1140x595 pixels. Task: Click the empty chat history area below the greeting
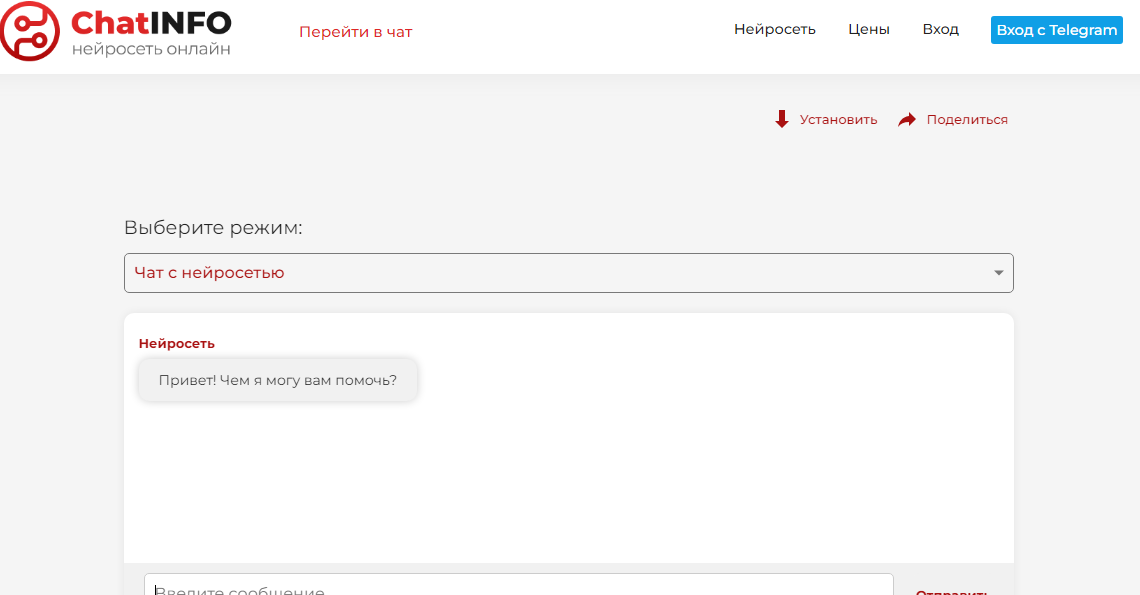coord(568,480)
